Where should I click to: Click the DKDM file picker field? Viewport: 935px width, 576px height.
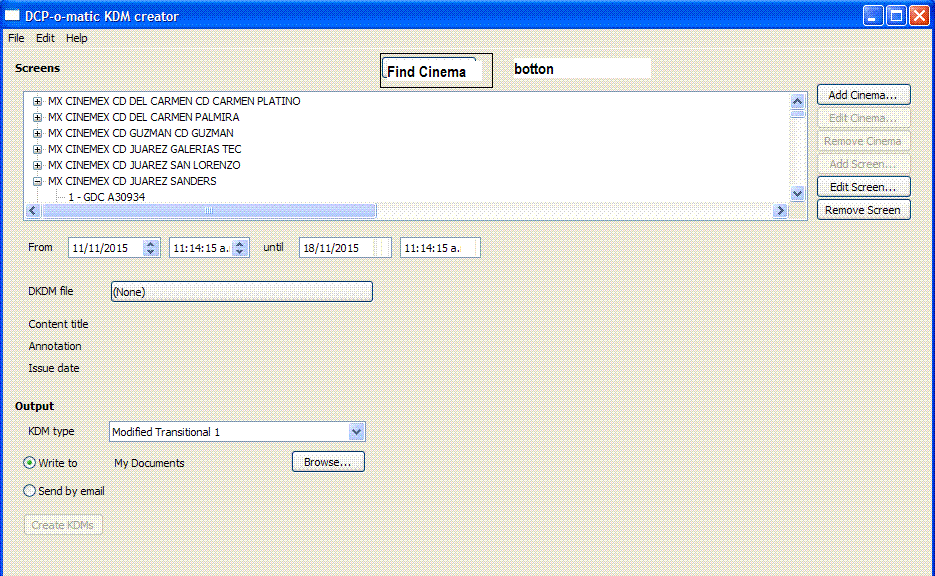click(240, 291)
